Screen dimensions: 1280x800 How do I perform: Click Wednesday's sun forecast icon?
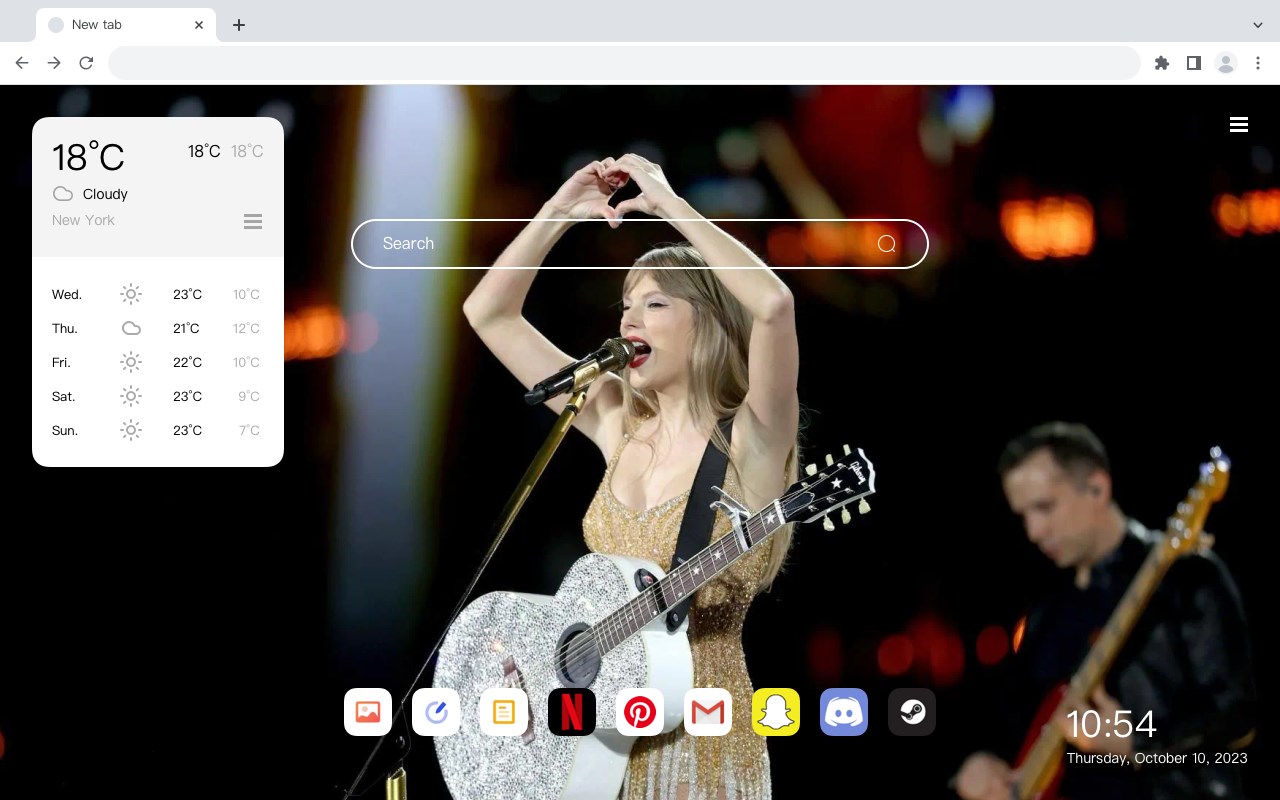(131, 294)
